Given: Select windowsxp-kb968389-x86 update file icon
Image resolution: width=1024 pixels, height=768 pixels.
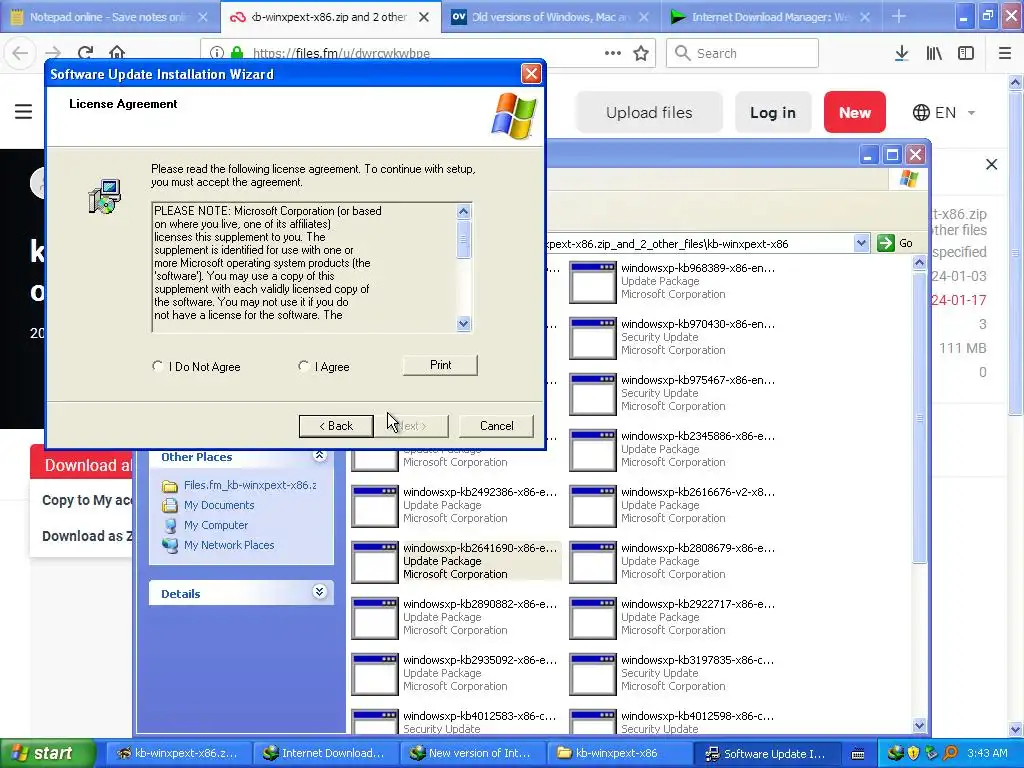Looking at the screenshot, I should click(x=592, y=282).
